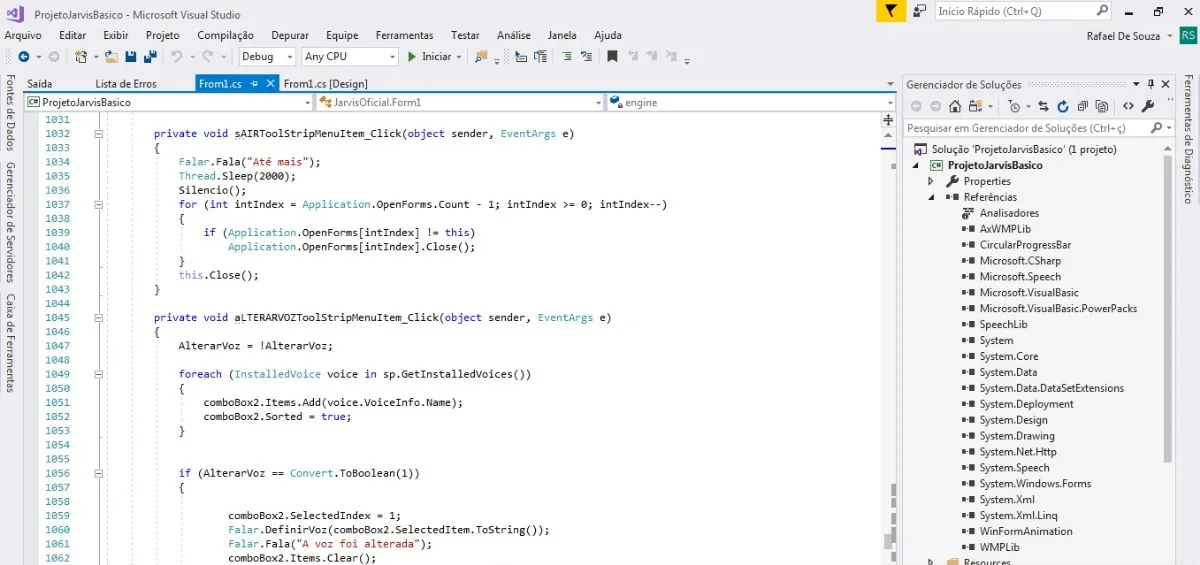Select the System.Windows.Forms reference
This screenshot has height=565, width=1200.
tap(1035, 483)
